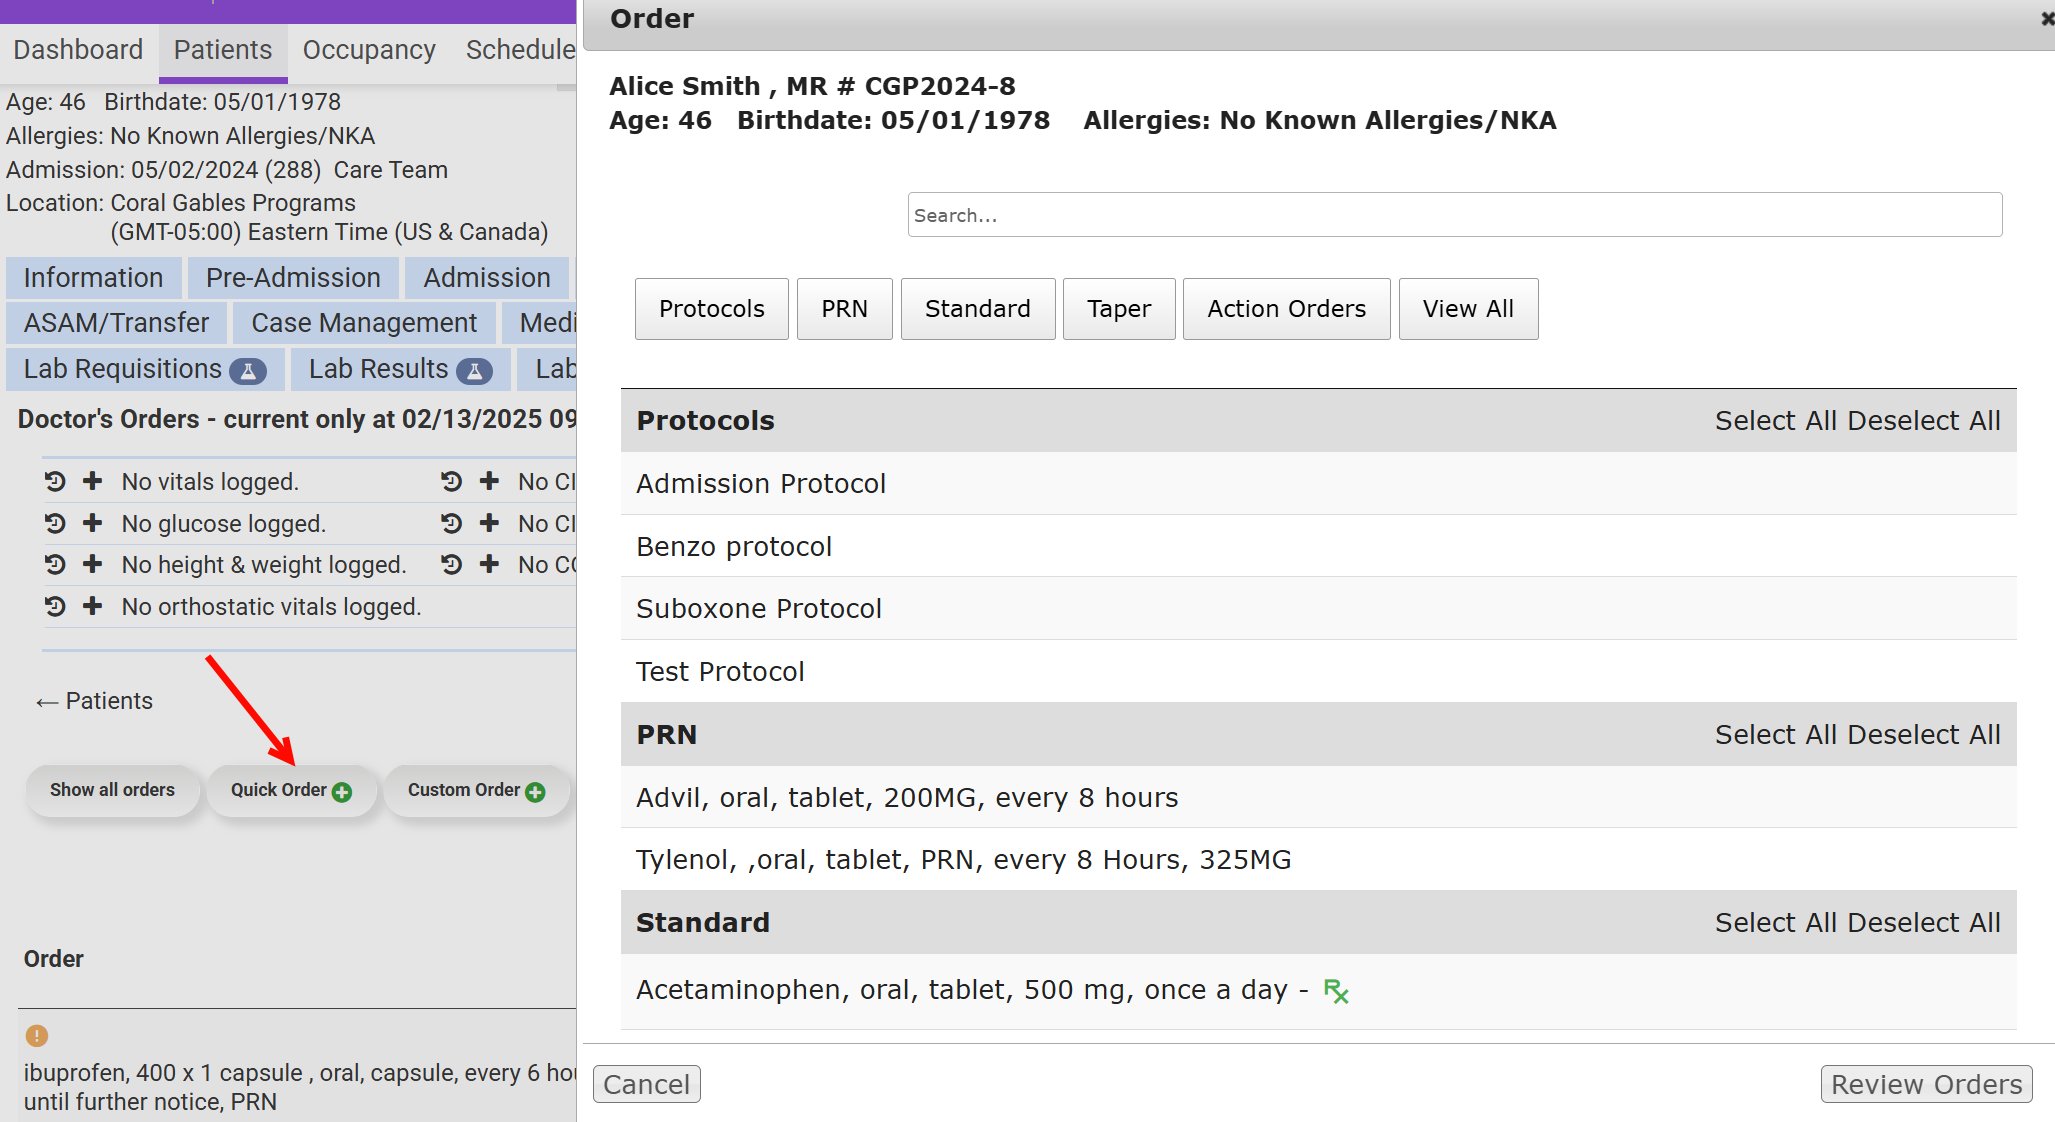
Task: Click the green Rx icon beside Acetaminophen
Action: (x=1336, y=991)
